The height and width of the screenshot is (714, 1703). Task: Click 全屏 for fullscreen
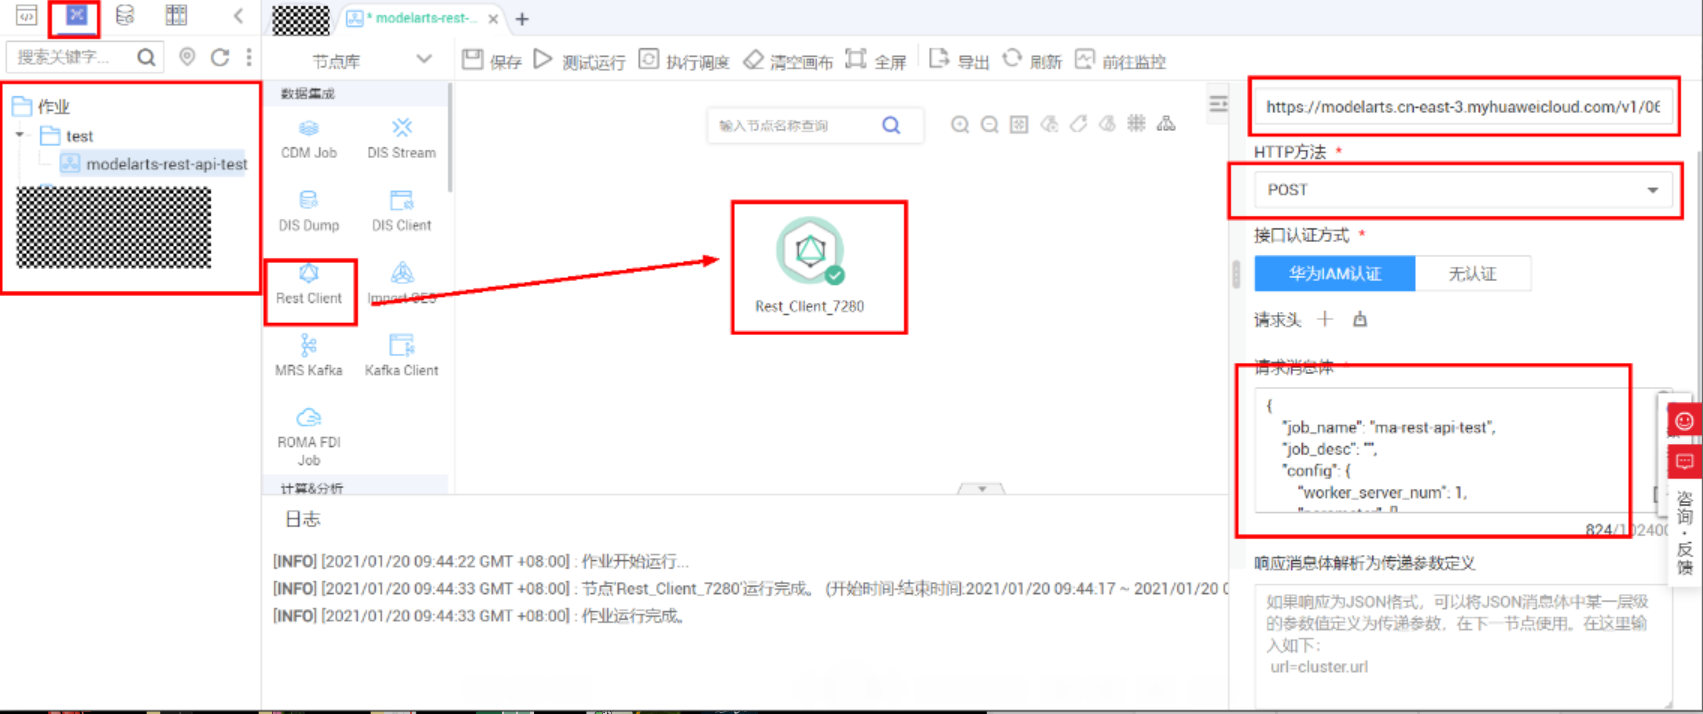click(876, 61)
